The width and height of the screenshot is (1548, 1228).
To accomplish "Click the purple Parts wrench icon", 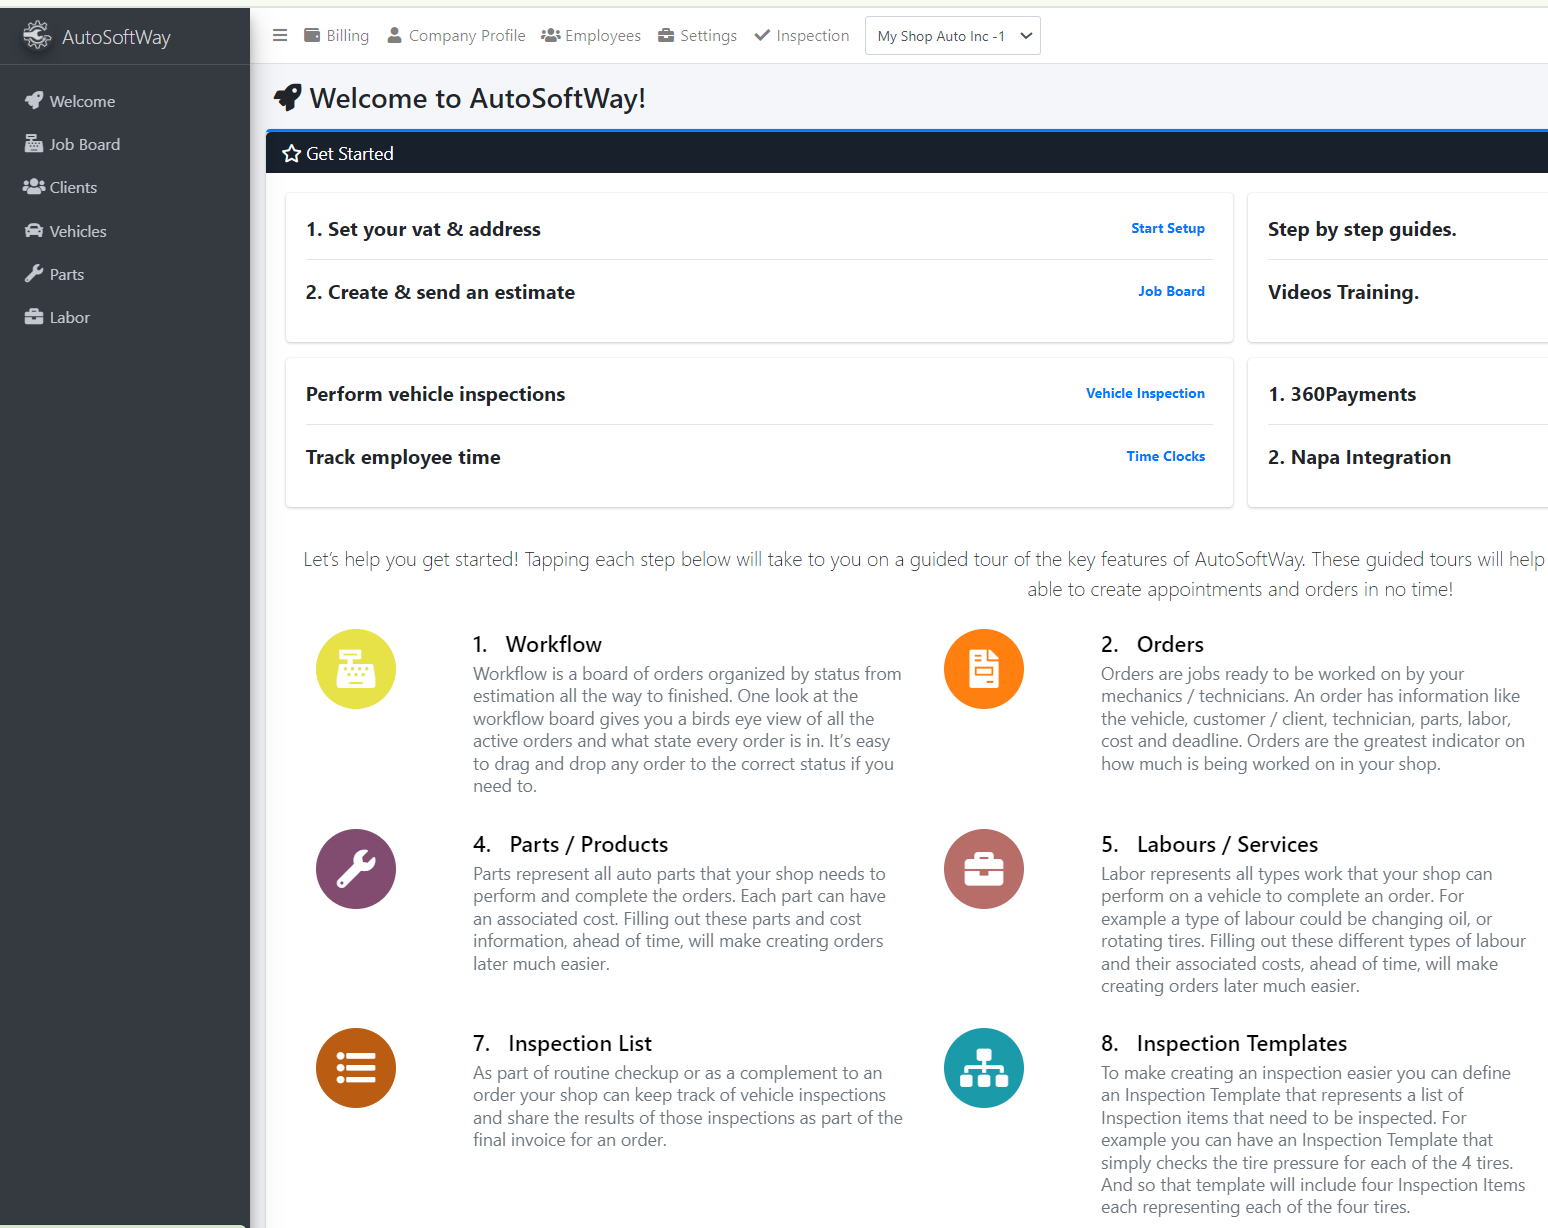I will pos(356,869).
